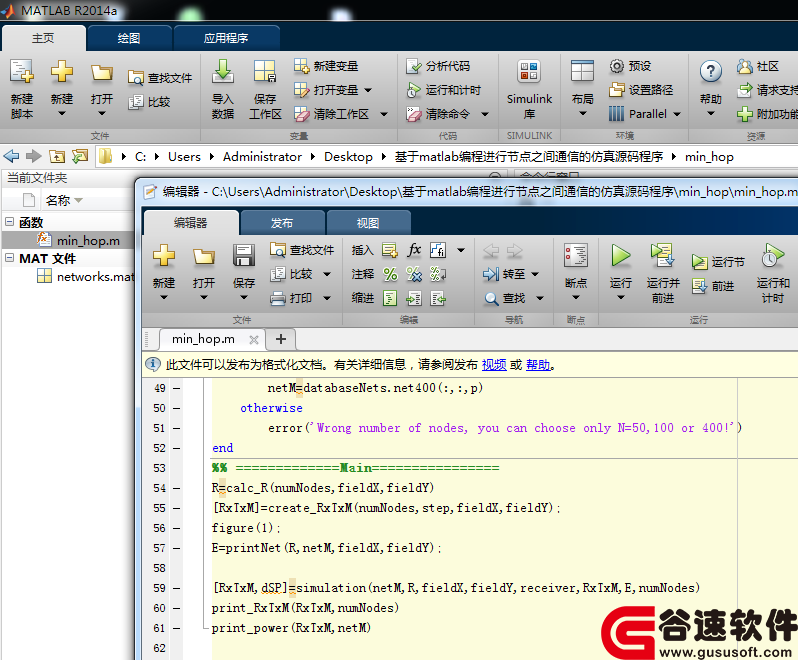Collapse the MAT files group

pyautogui.click(x=9, y=257)
